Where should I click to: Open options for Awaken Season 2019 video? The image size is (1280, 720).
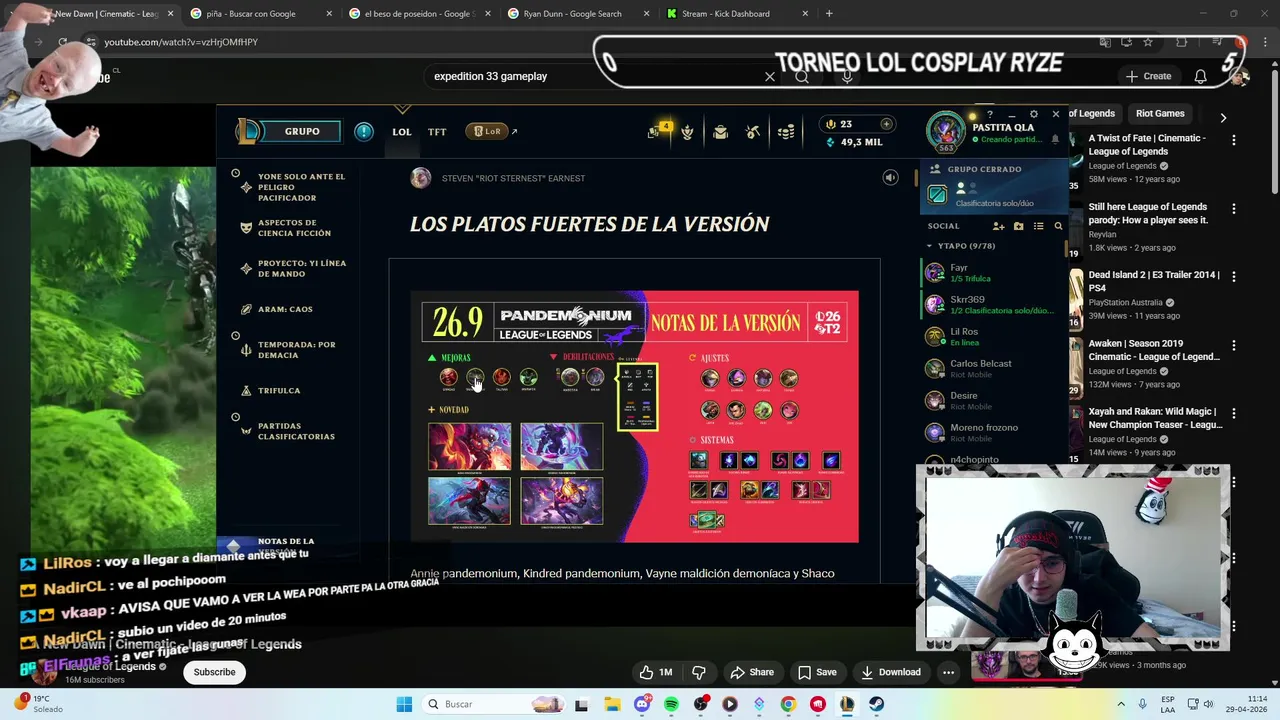(x=1234, y=345)
